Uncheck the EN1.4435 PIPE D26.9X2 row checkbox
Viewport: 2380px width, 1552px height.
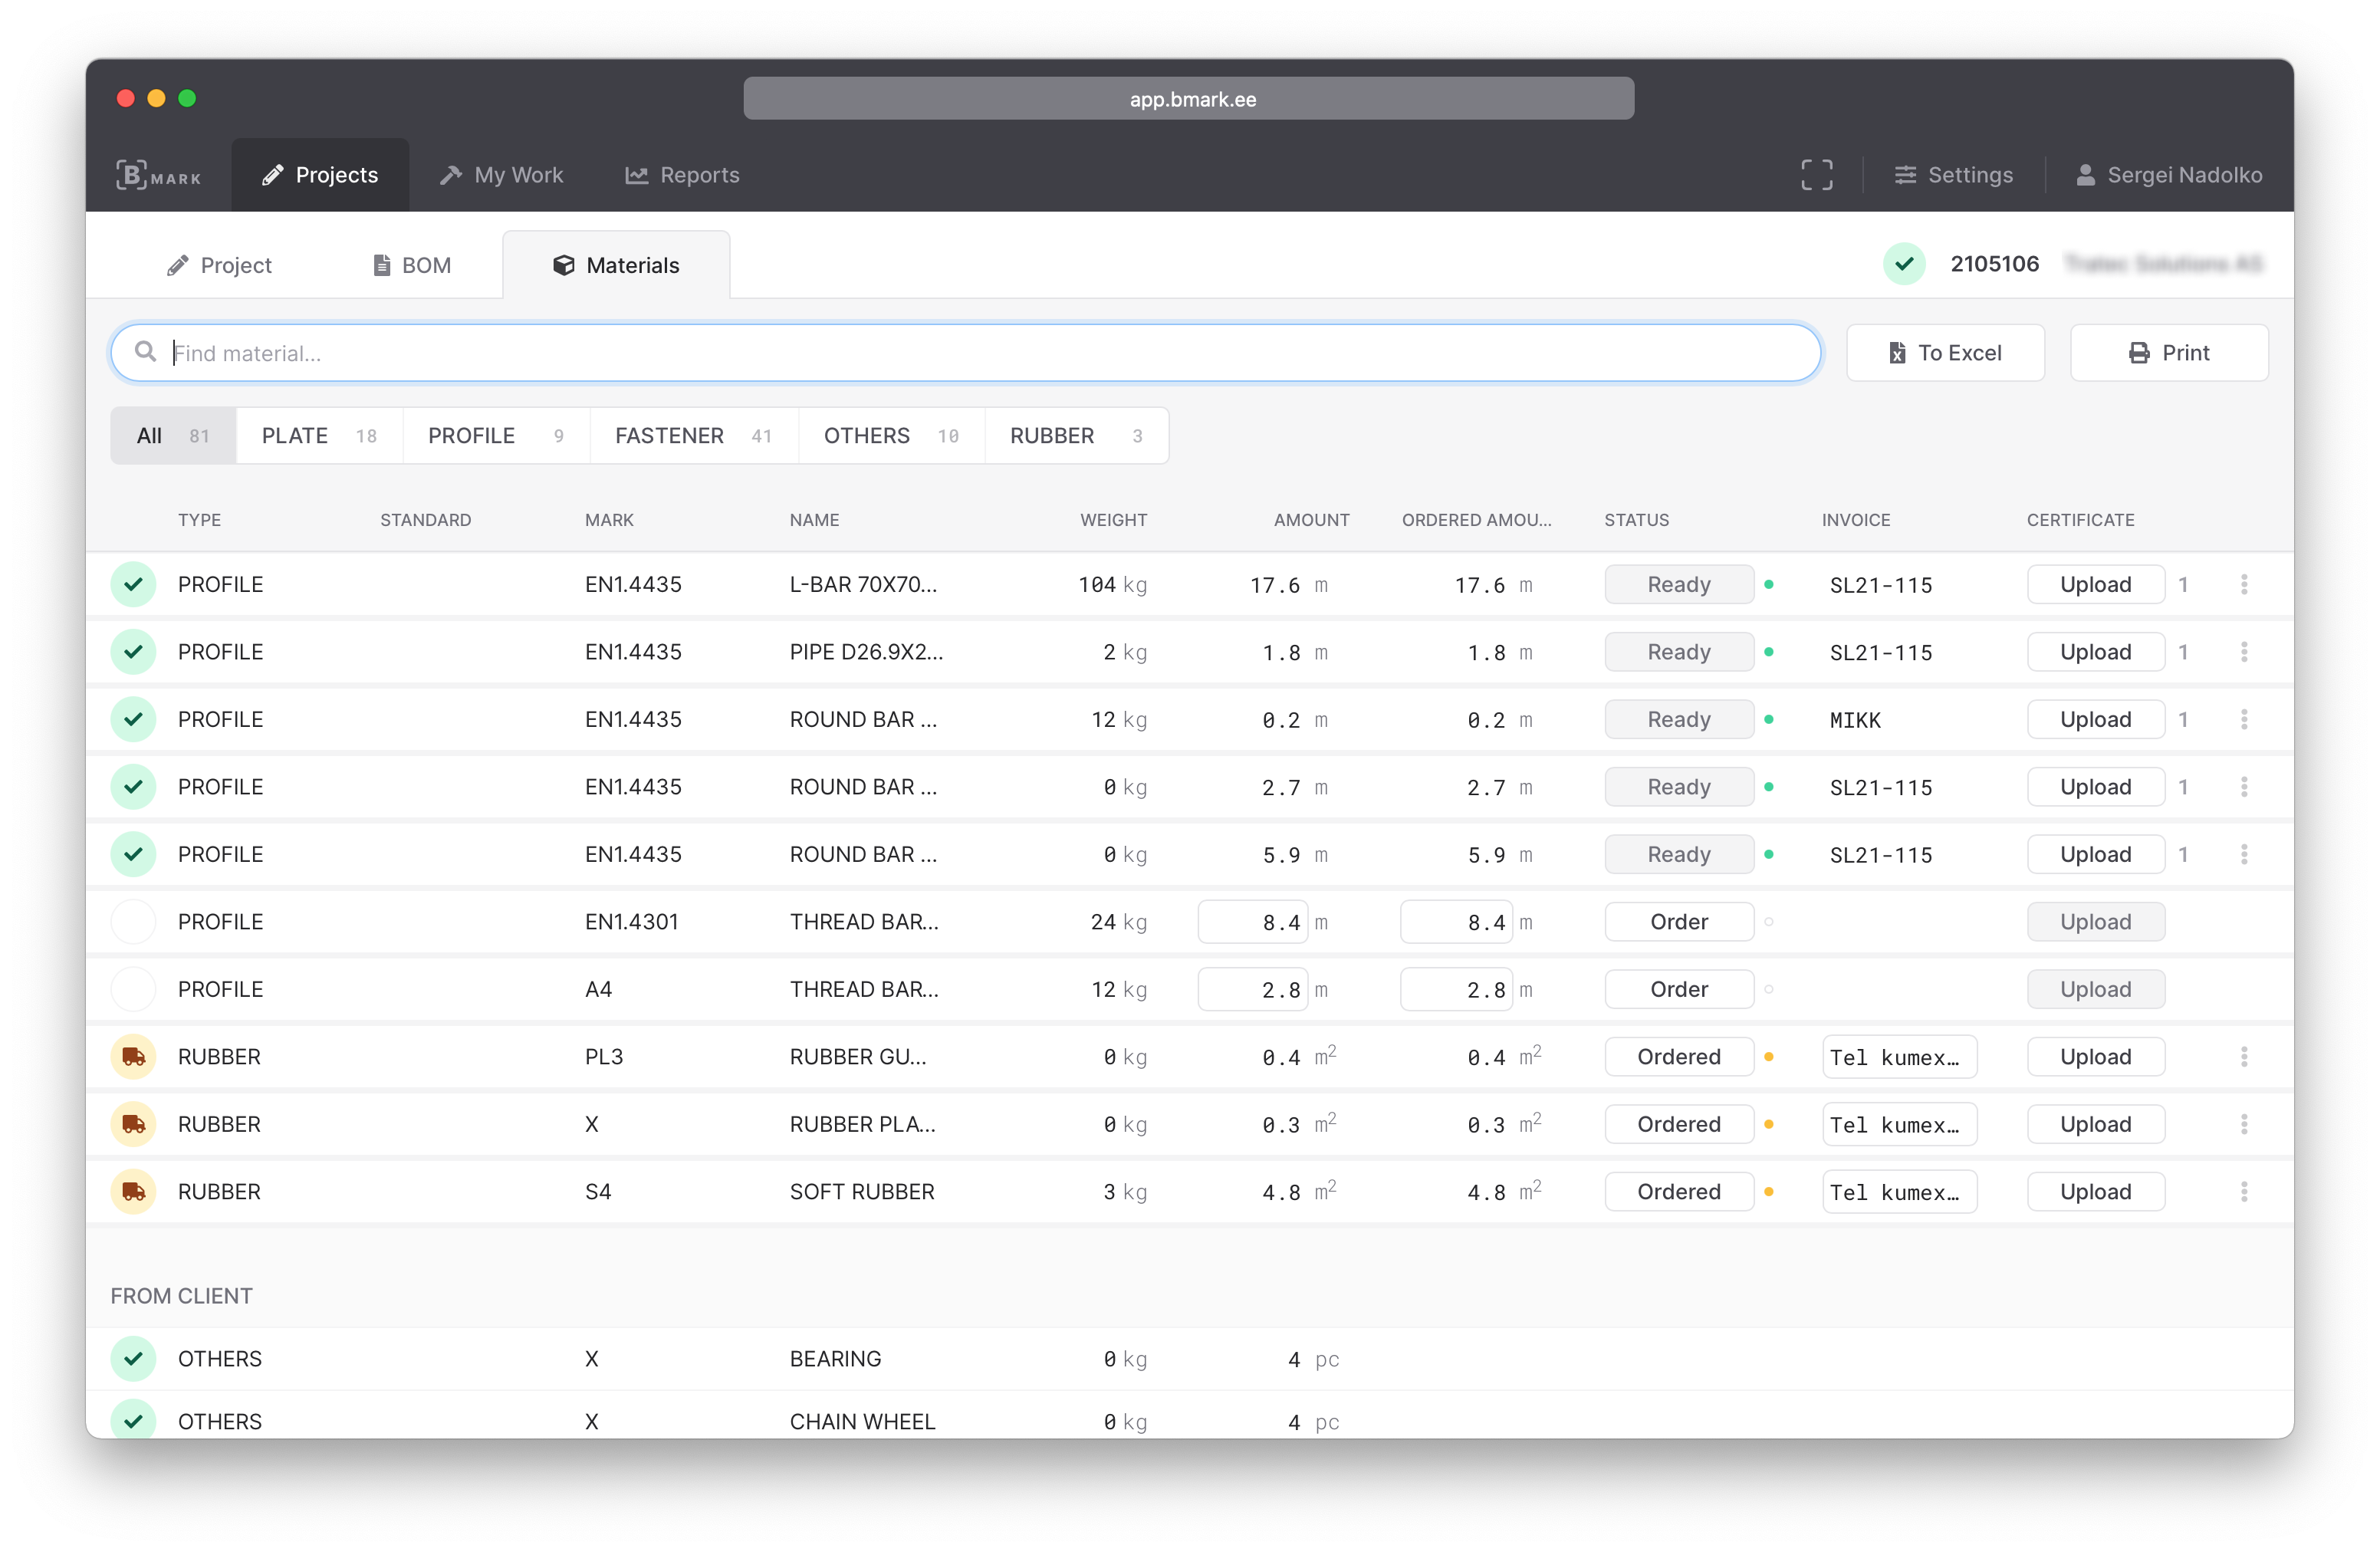pyautogui.click(x=133, y=651)
